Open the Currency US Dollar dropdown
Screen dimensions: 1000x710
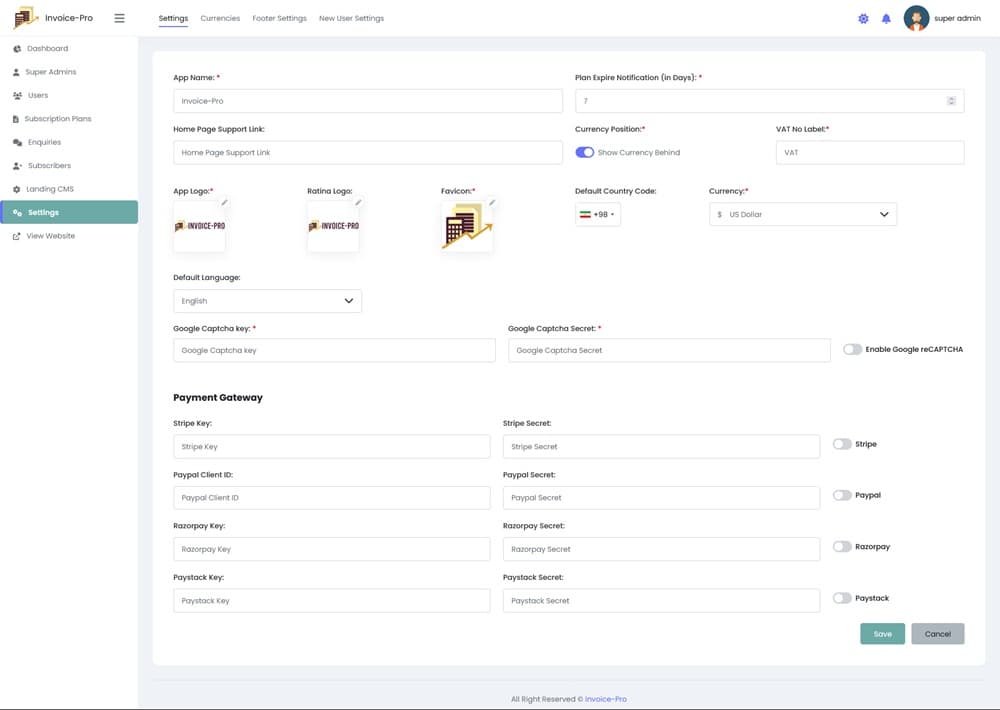click(803, 215)
